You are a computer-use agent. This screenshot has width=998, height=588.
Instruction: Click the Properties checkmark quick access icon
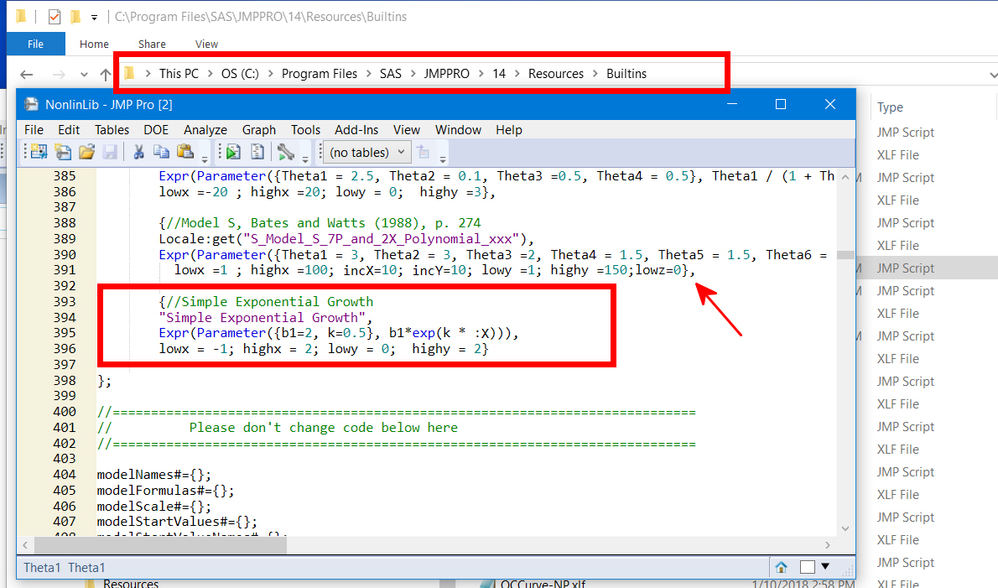pos(54,17)
